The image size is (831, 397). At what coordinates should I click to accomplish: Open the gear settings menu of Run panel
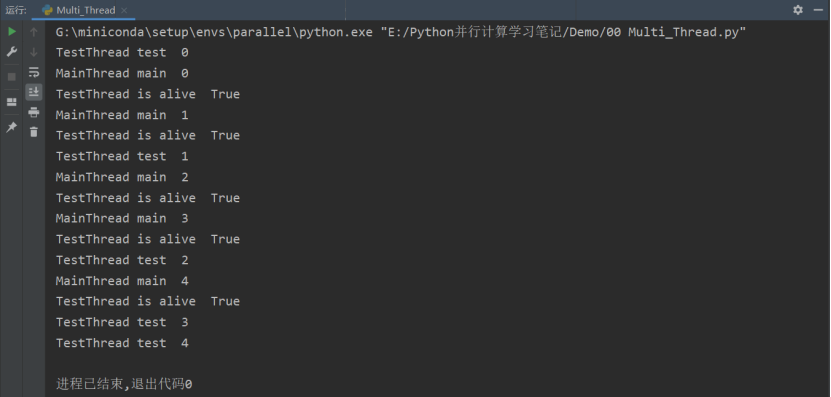798,10
